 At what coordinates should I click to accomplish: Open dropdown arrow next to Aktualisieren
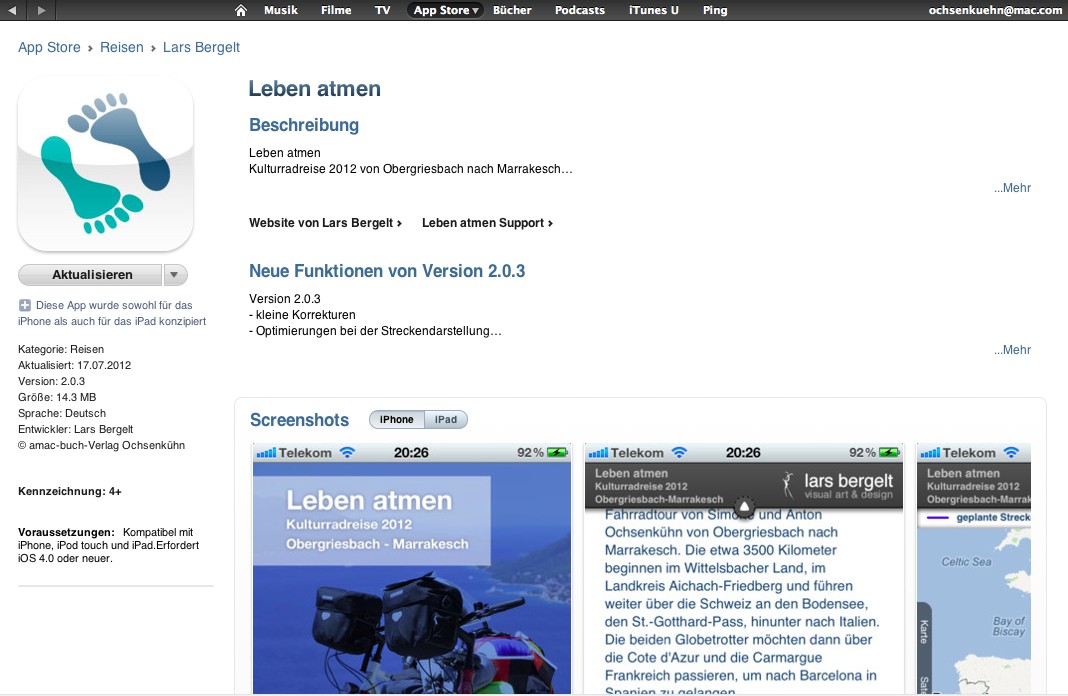click(x=175, y=274)
